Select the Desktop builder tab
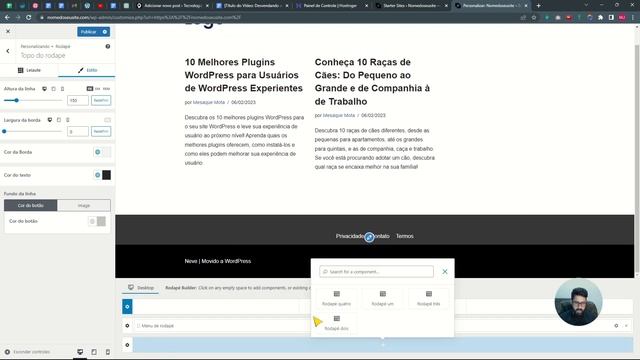 click(141, 288)
